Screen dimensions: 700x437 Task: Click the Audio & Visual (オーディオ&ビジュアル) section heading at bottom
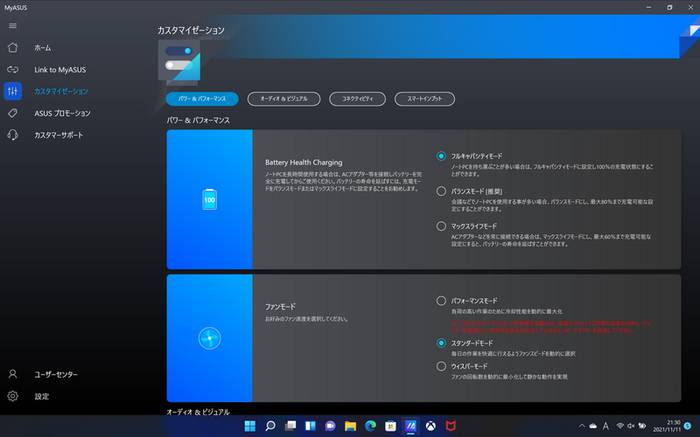coord(198,412)
